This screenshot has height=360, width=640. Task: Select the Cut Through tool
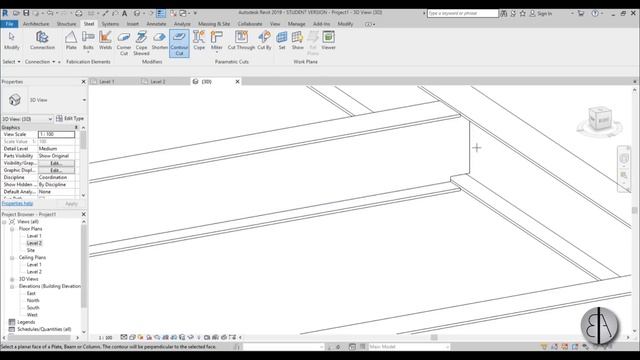pyautogui.click(x=241, y=40)
